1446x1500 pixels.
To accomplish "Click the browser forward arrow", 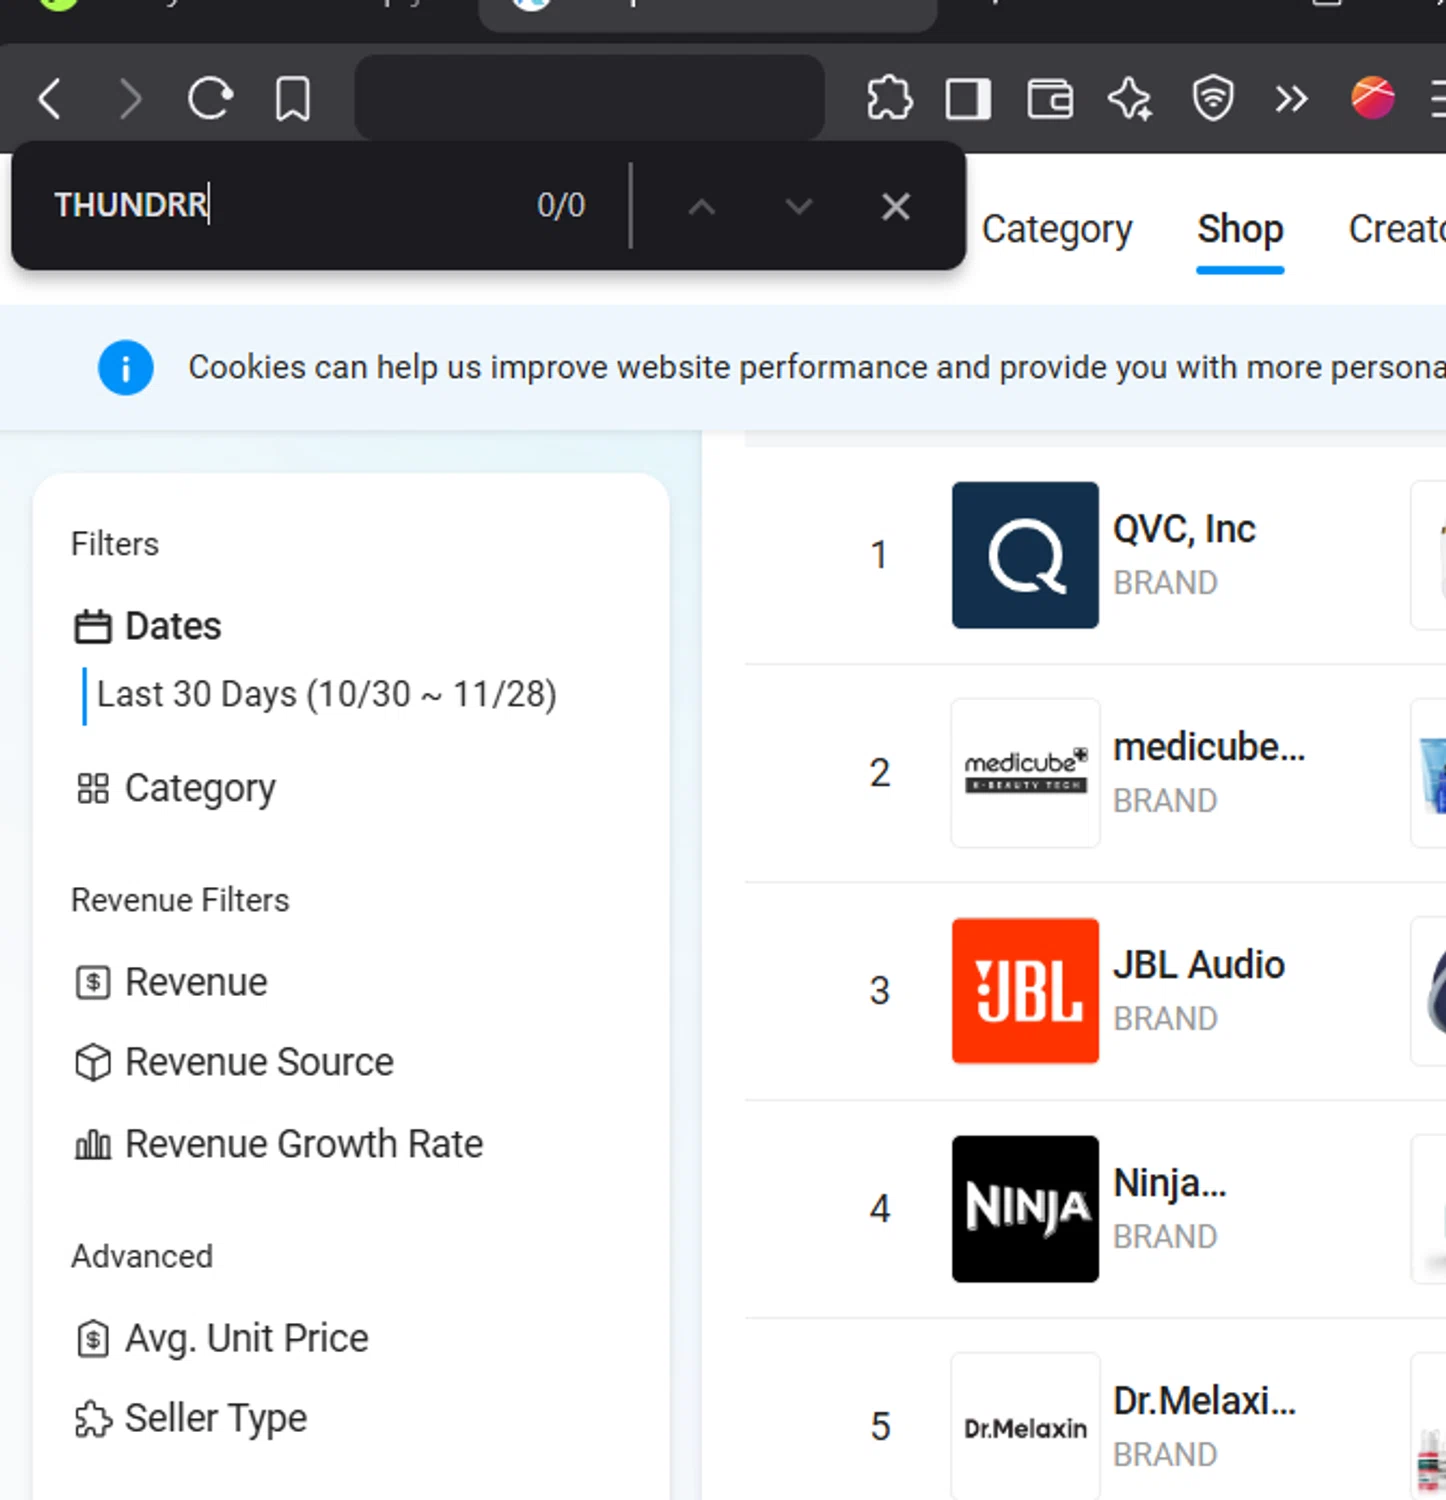I will [x=130, y=99].
